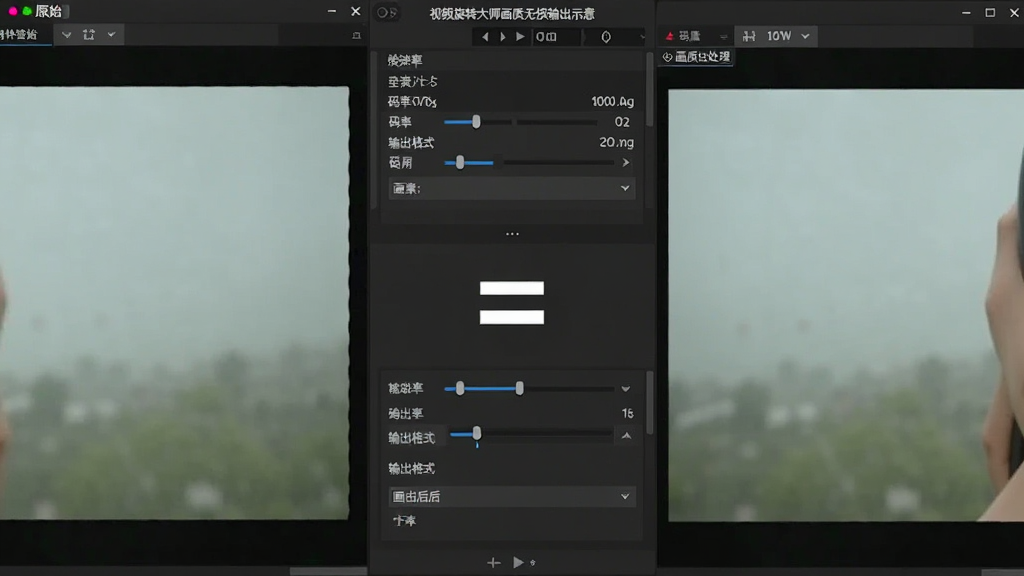This screenshot has height=576, width=1024.
Task: Click the lower white bar in center preview
Action: pyautogui.click(x=512, y=317)
